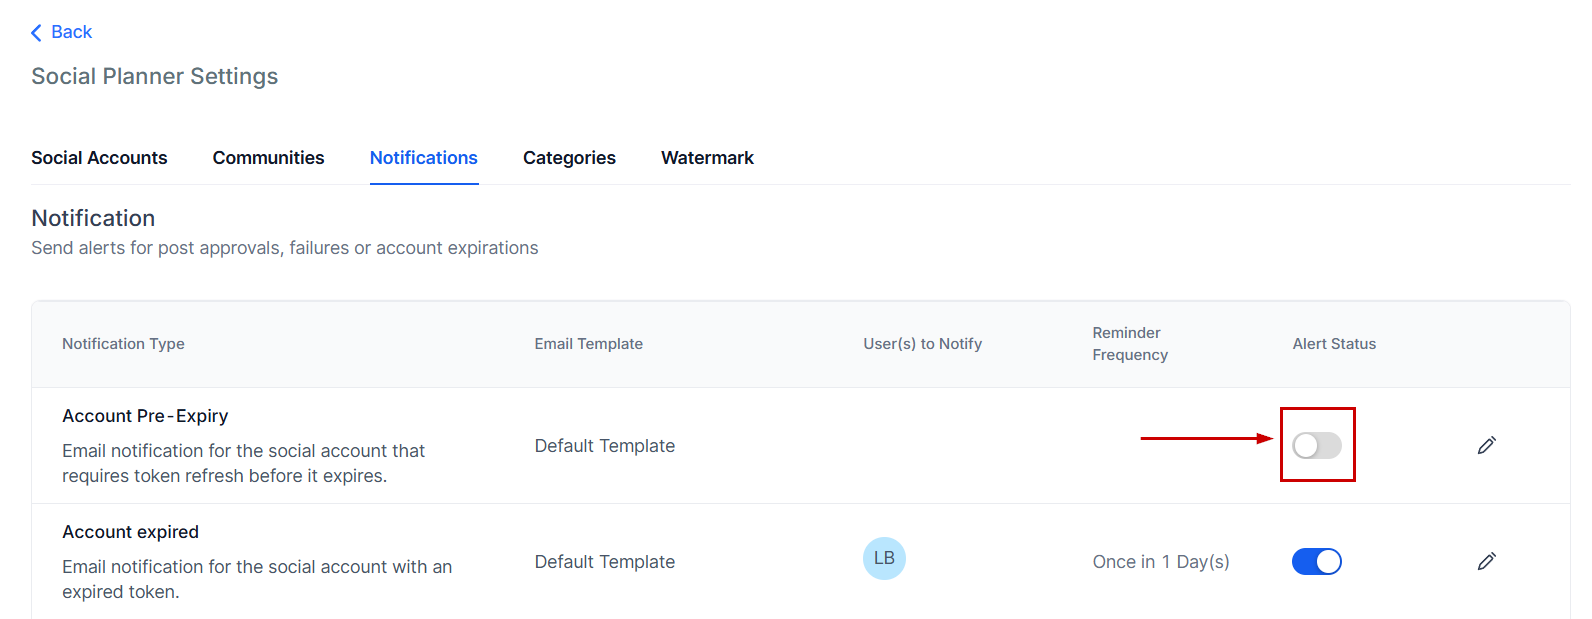Open the Watermark tab
This screenshot has height=619, width=1592.
(x=707, y=158)
